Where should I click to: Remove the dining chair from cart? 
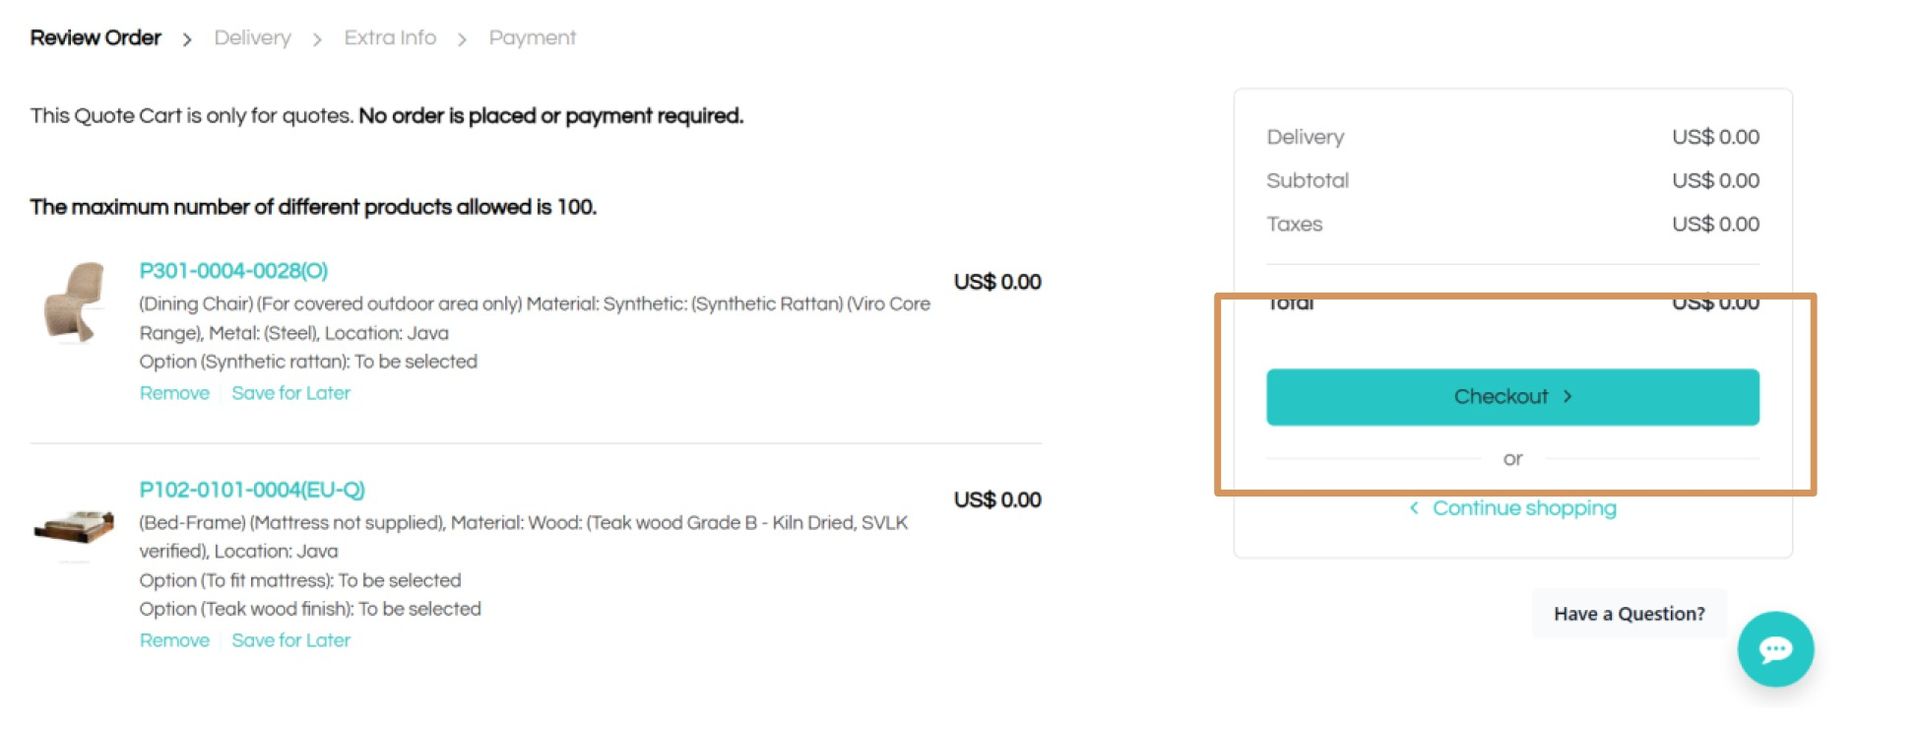coord(174,393)
